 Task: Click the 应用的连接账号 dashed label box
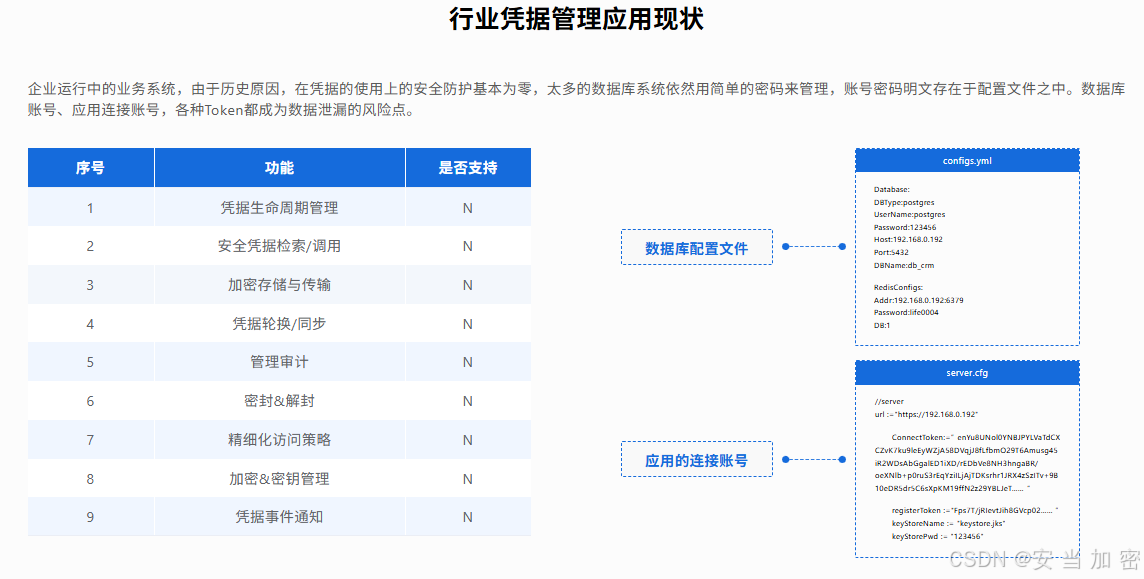pos(696,460)
